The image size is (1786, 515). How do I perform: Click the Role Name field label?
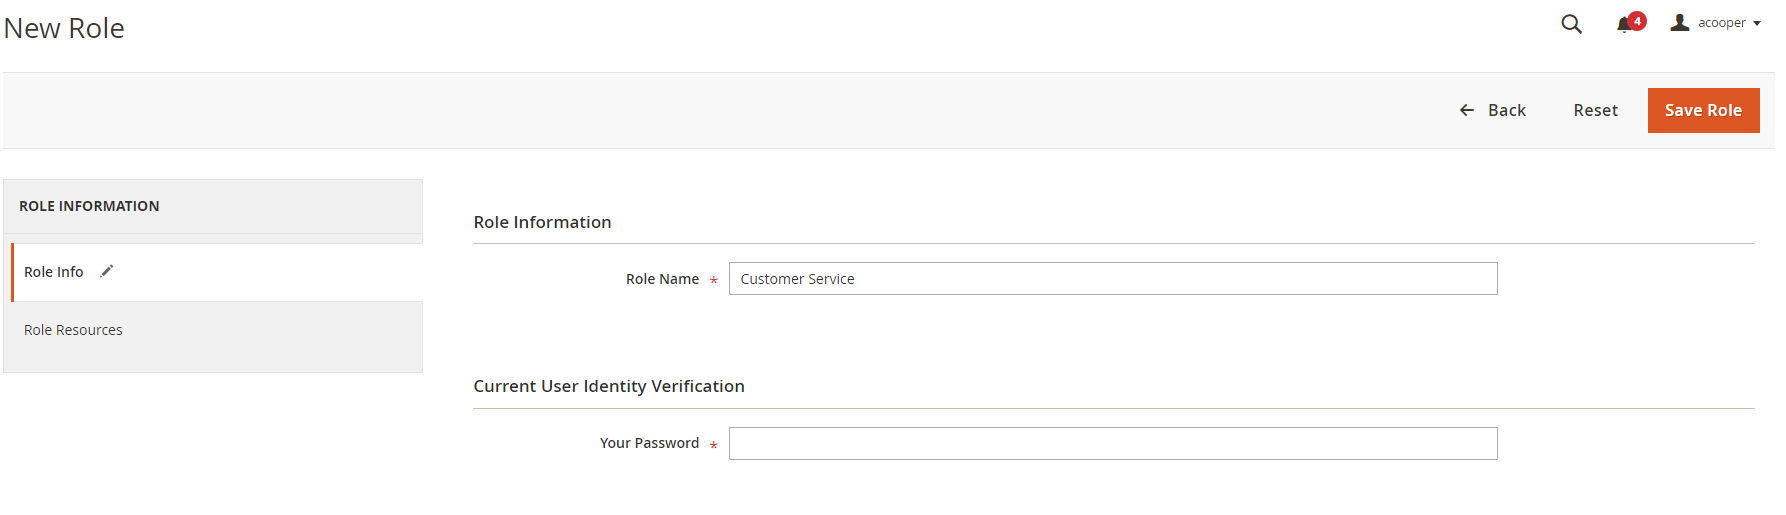(x=662, y=279)
